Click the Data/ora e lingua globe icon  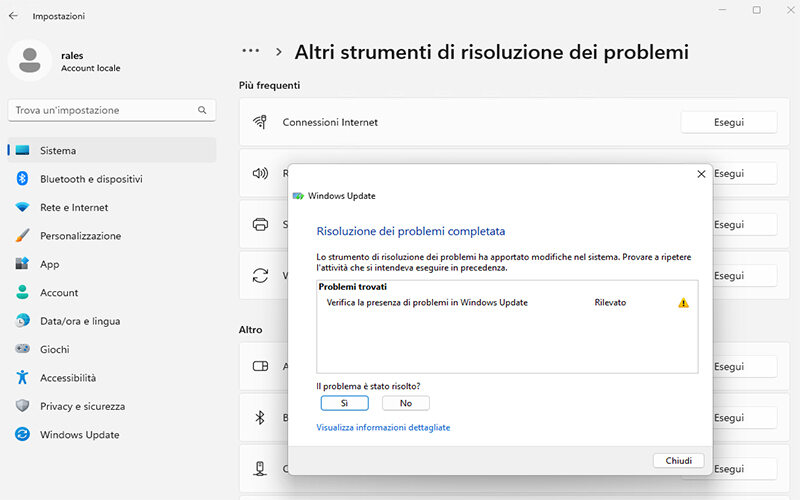click(x=22, y=320)
